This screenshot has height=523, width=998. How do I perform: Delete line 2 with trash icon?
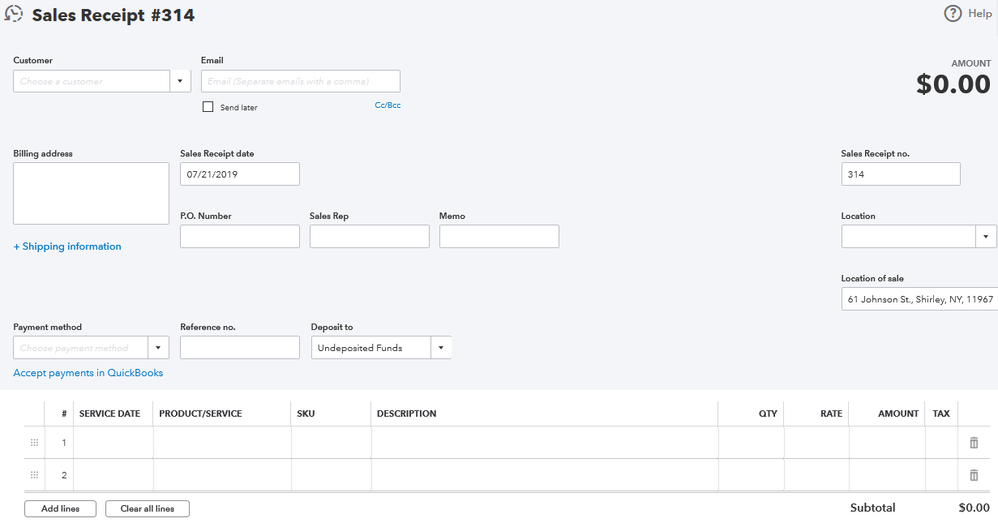pyautogui.click(x=974, y=475)
